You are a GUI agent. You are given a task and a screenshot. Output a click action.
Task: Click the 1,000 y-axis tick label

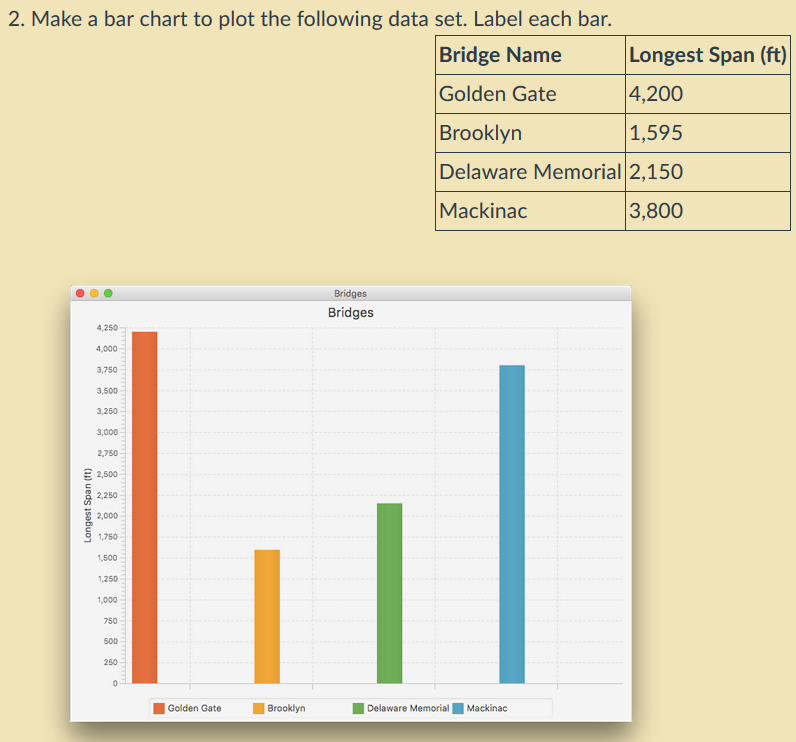click(107, 599)
